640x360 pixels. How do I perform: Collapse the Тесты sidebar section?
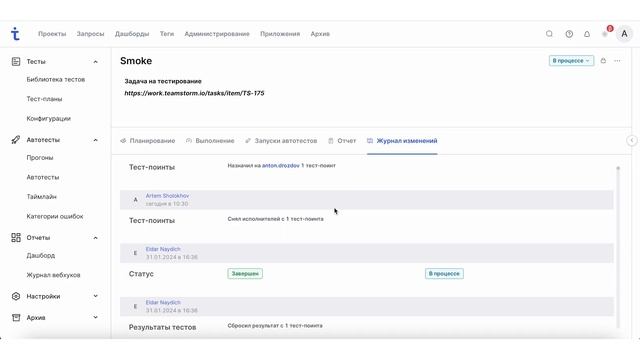point(96,62)
